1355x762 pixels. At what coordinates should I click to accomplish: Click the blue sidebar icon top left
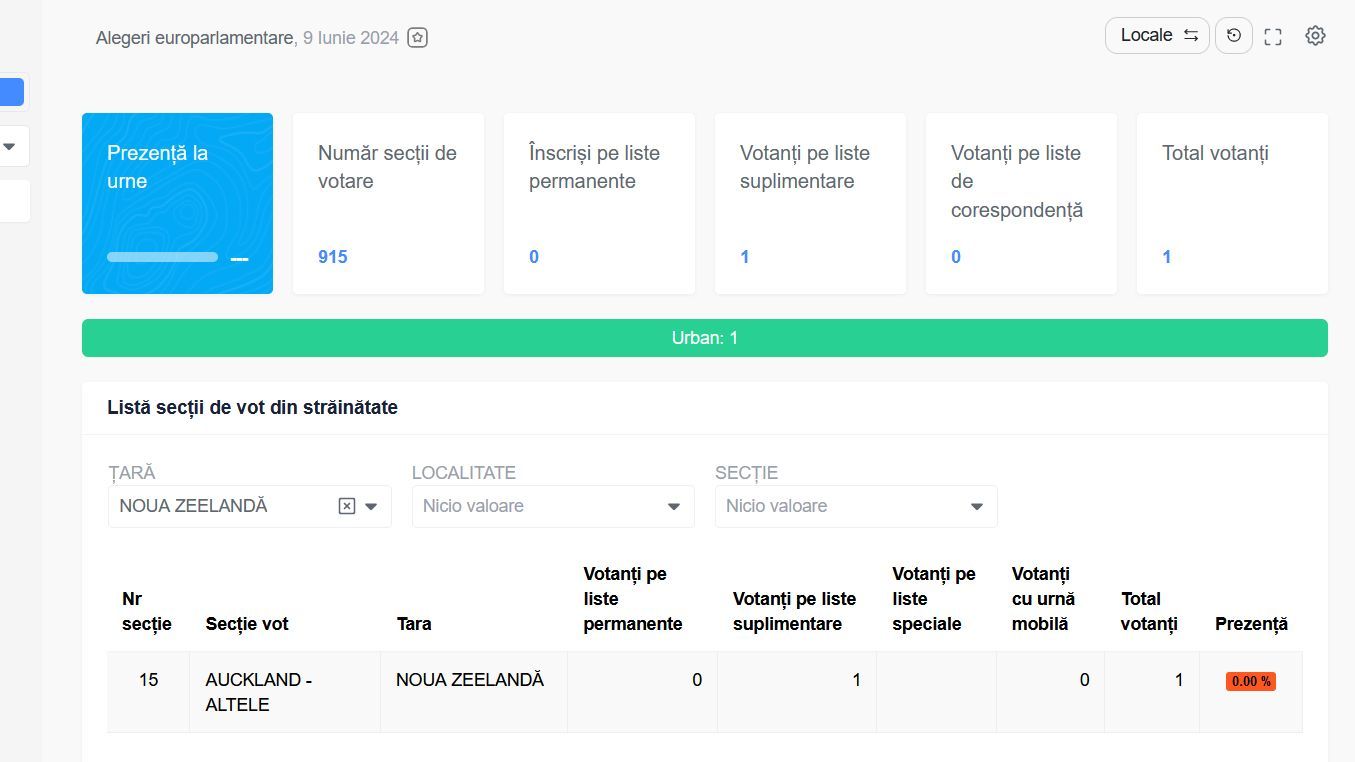[12, 91]
